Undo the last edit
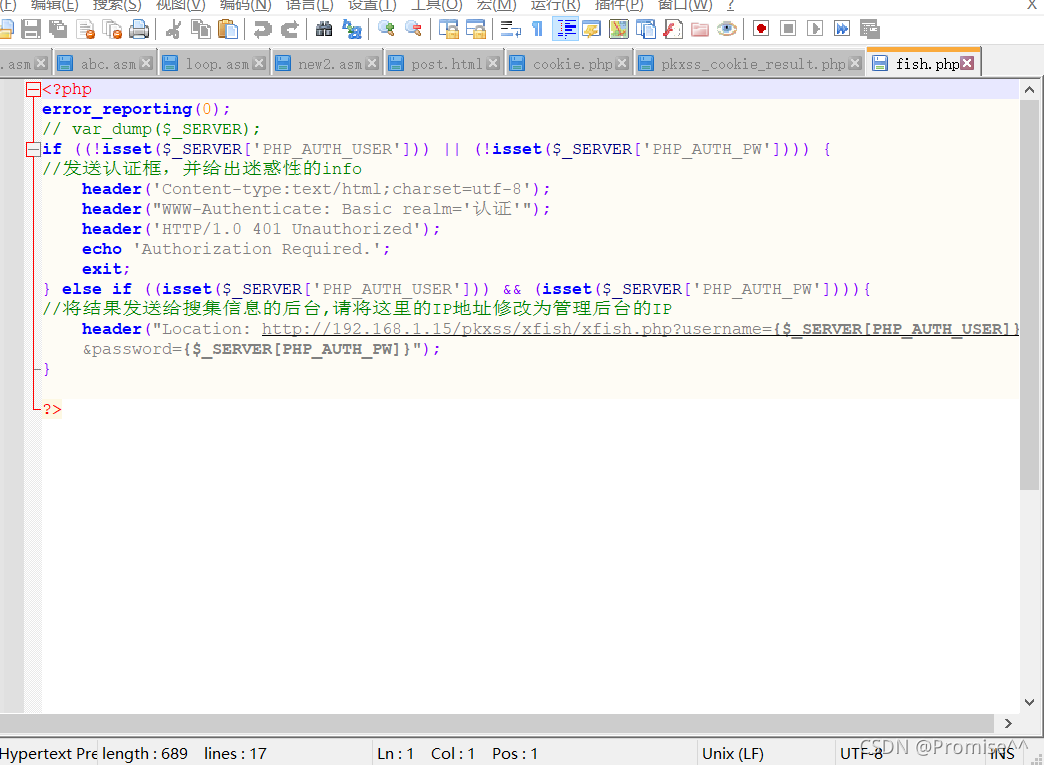The width and height of the screenshot is (1044, 765). point(263,29)
